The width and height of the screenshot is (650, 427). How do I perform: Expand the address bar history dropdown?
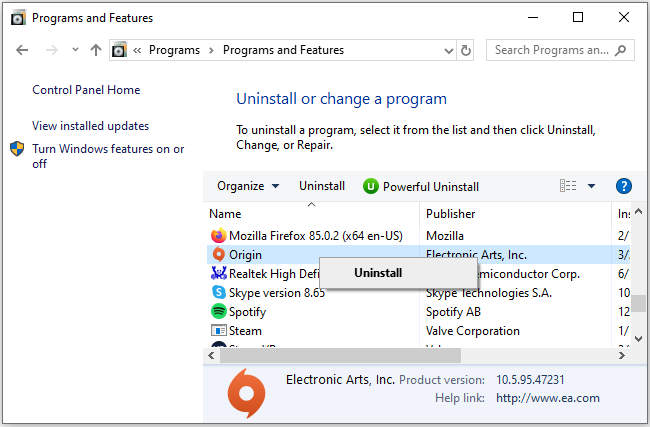tap(449, 51)
